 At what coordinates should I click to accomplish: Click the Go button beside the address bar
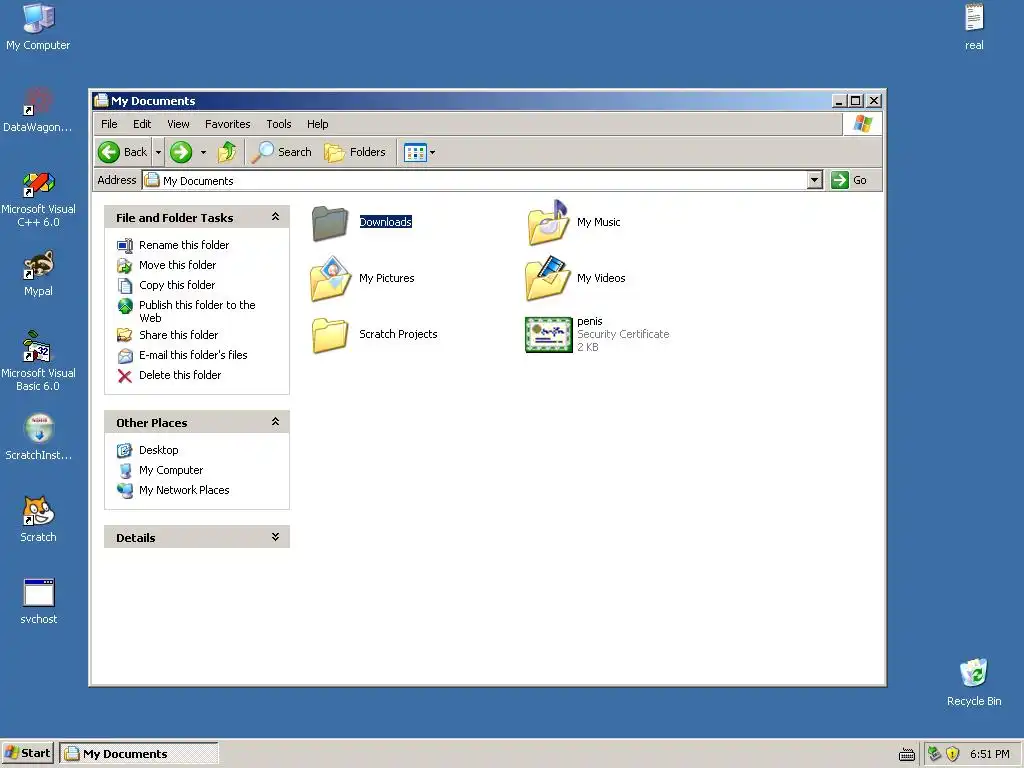pos(849,180)
